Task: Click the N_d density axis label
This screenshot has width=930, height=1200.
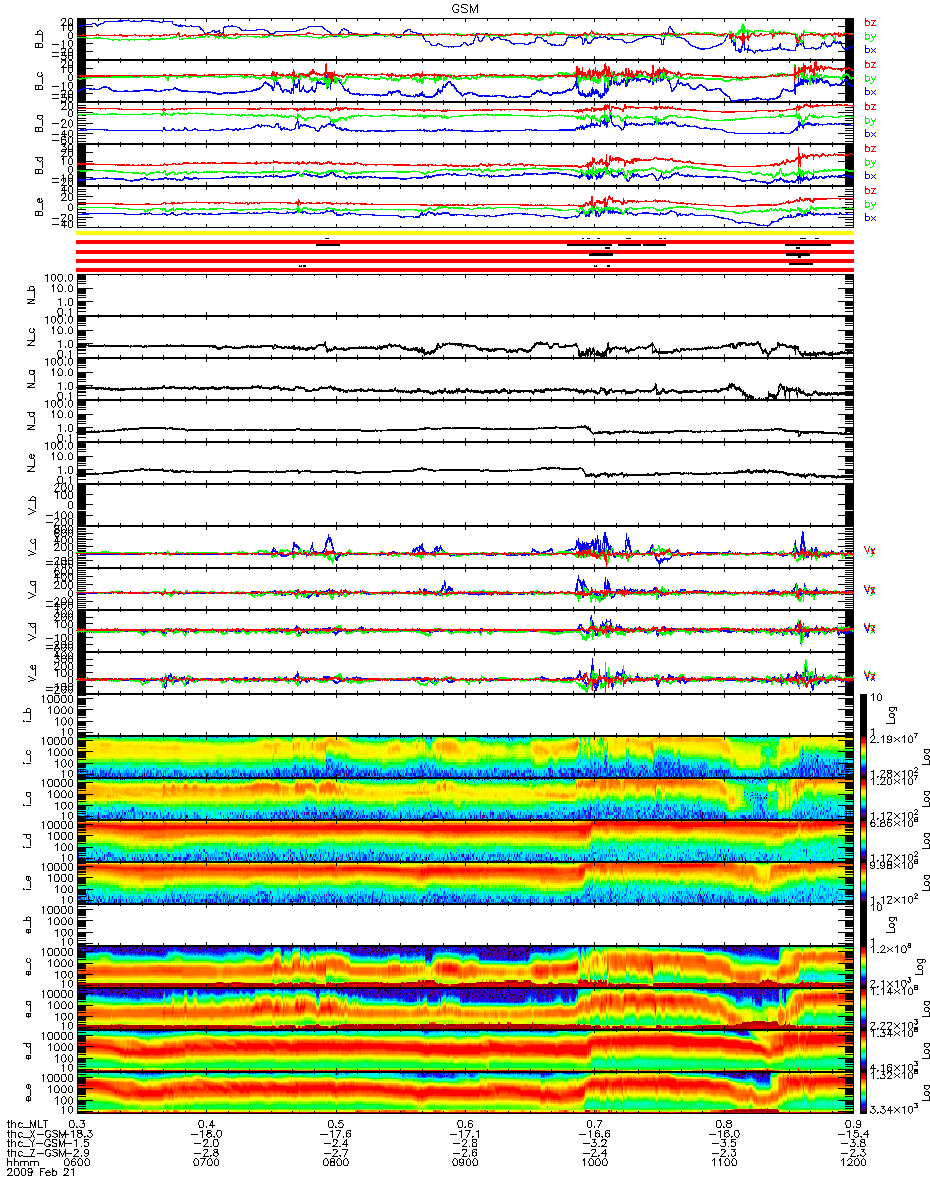Action: click(x=30, y=421)
